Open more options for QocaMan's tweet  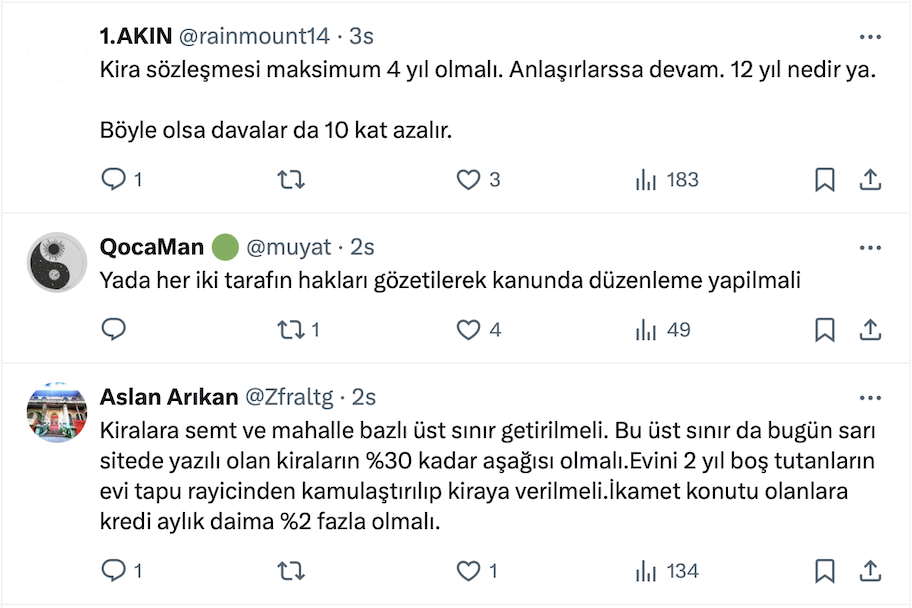(871, 246)
